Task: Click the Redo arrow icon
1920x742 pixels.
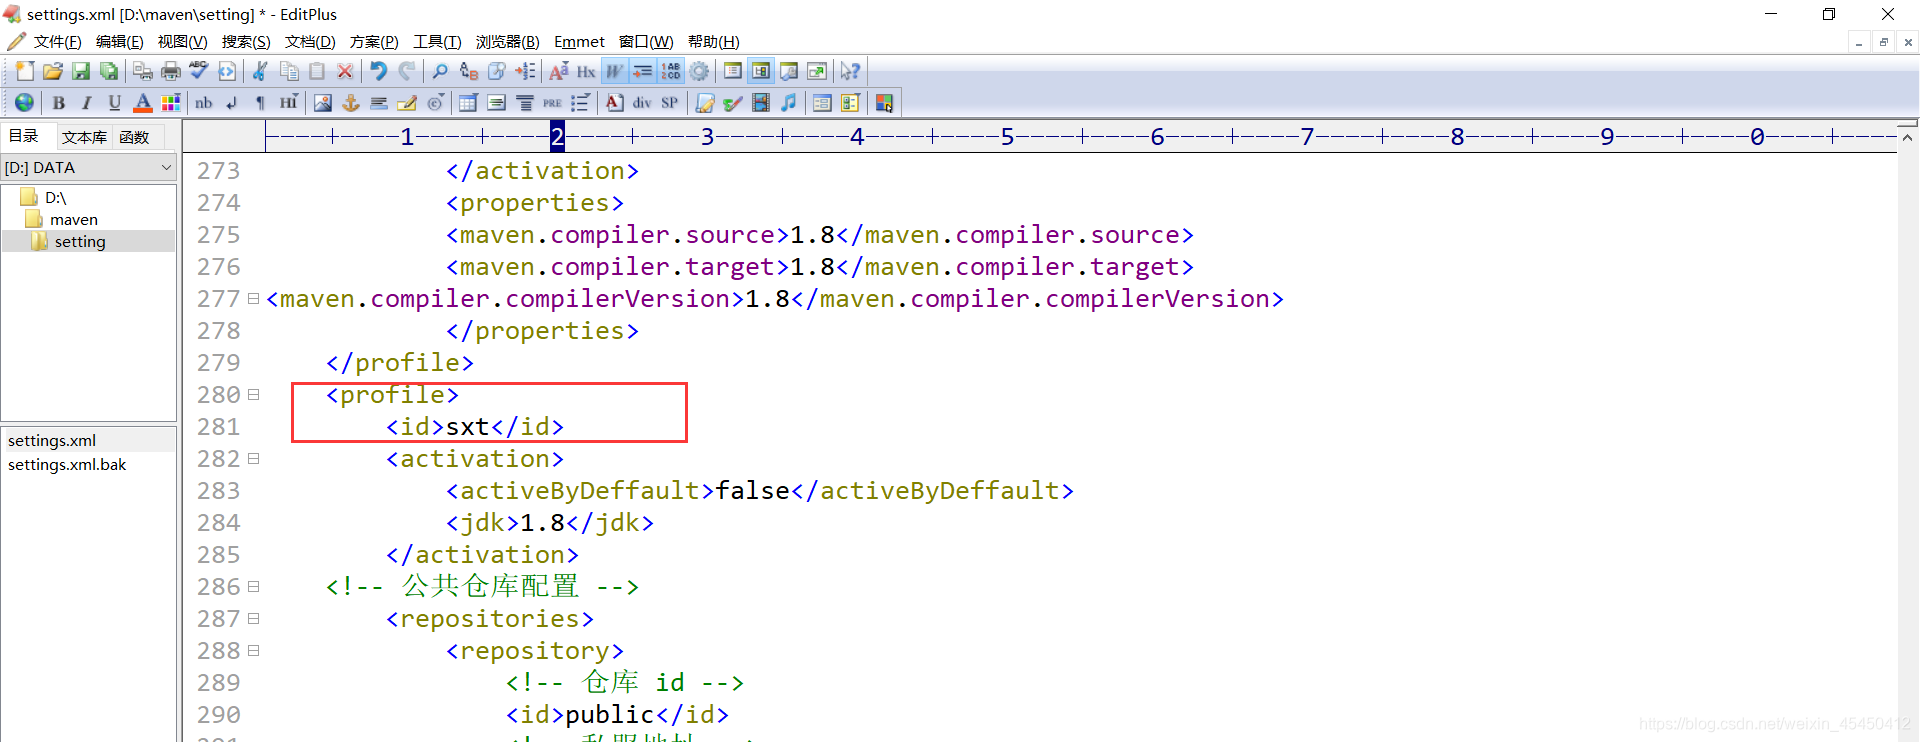Action: coord(406,71)
